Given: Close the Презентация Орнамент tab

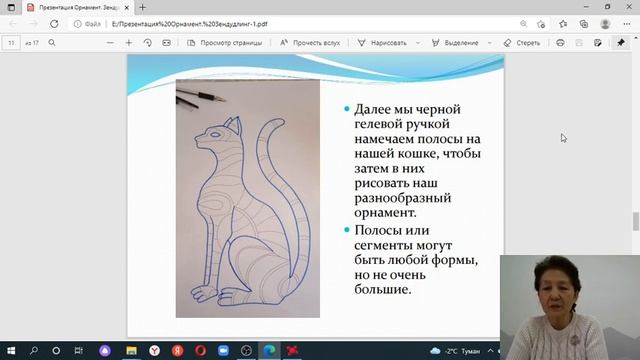Looking at the screenshot, I should (127, 7).
